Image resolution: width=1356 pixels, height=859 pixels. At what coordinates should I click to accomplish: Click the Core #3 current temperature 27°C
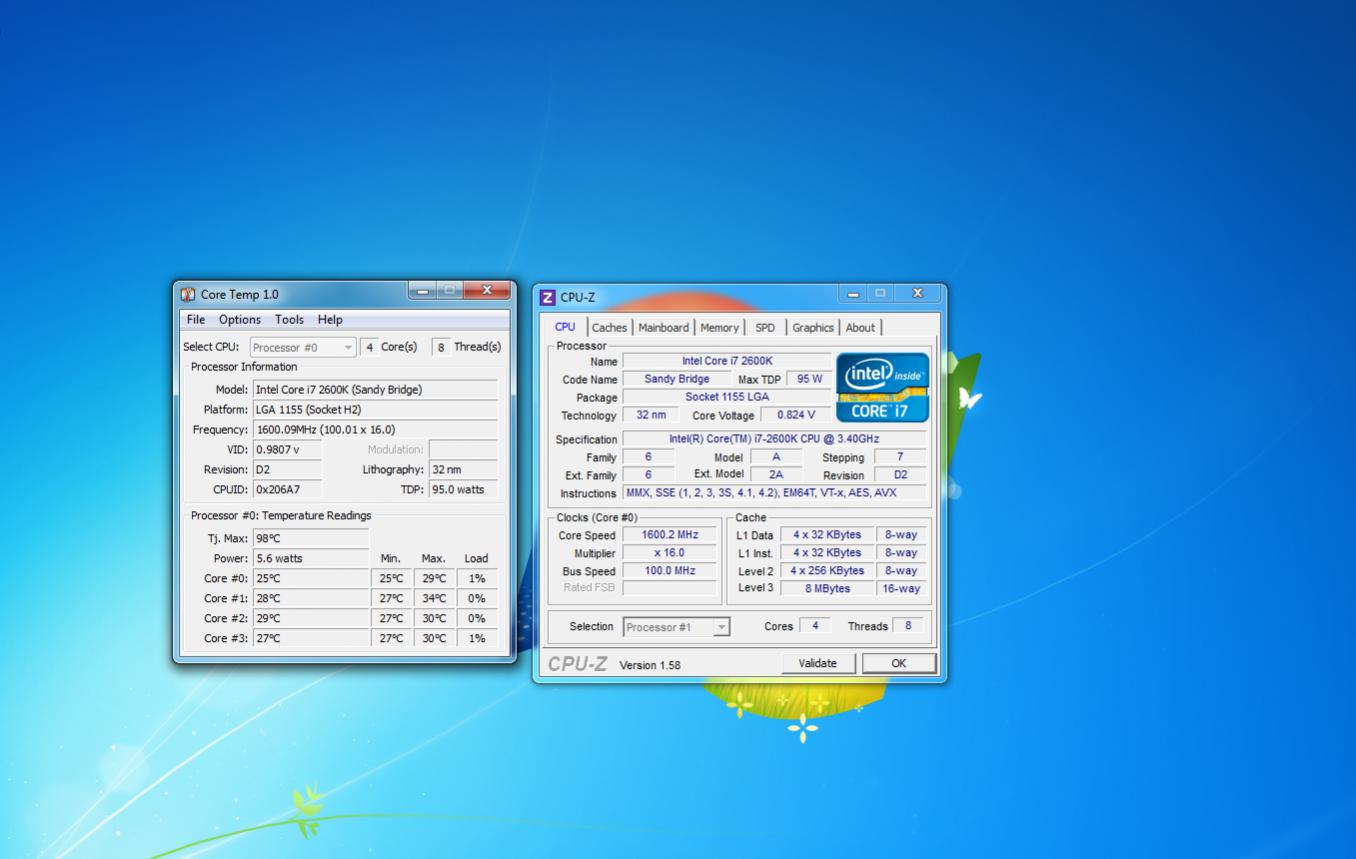pyautogui.click(x=311, y=638)
